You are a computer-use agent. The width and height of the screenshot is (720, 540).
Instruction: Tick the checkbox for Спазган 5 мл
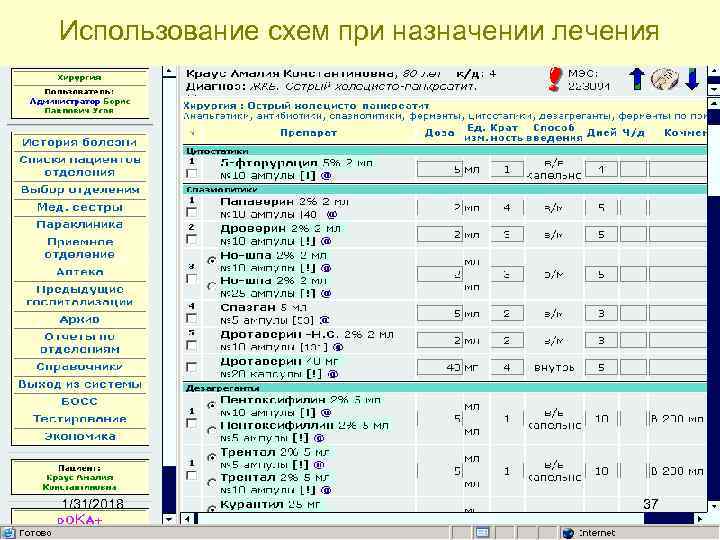click(x=192, y=318)
